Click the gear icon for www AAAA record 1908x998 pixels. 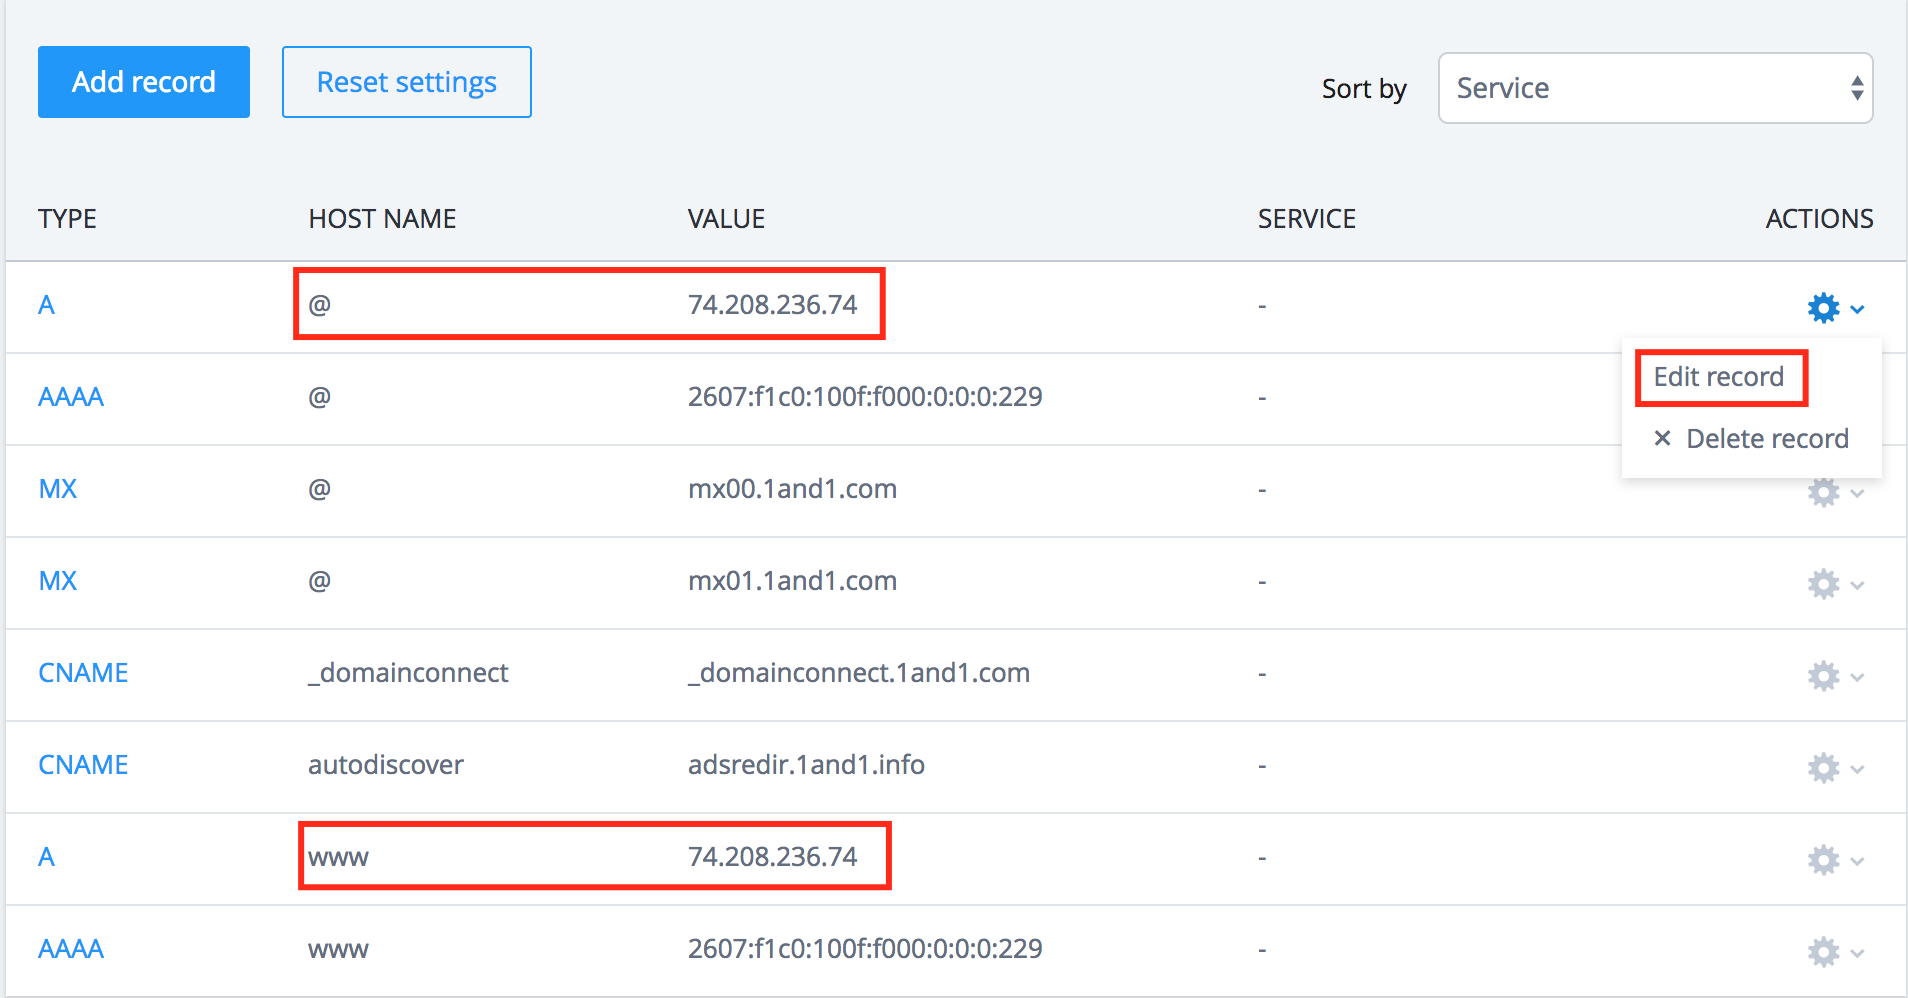point(1823,951)
